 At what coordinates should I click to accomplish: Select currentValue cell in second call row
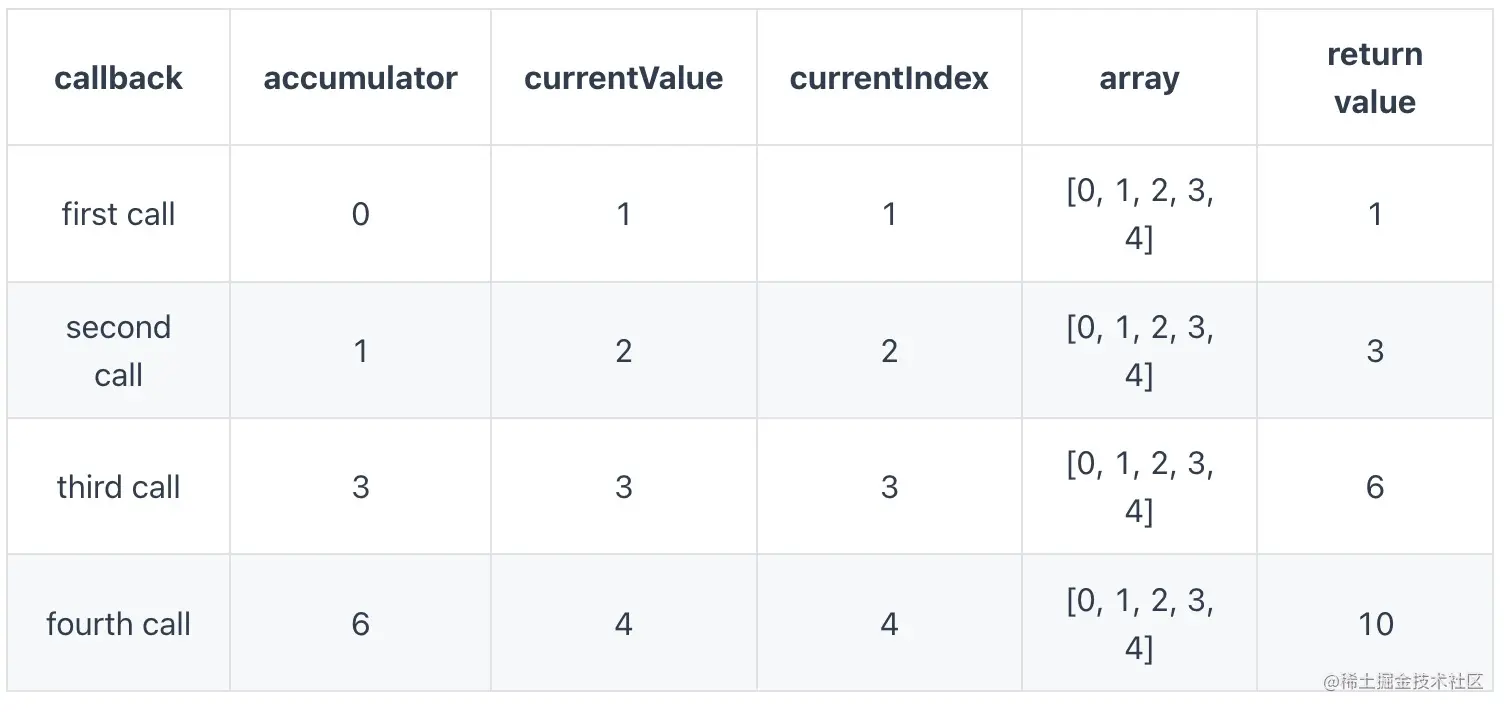[x=623, y=351]
